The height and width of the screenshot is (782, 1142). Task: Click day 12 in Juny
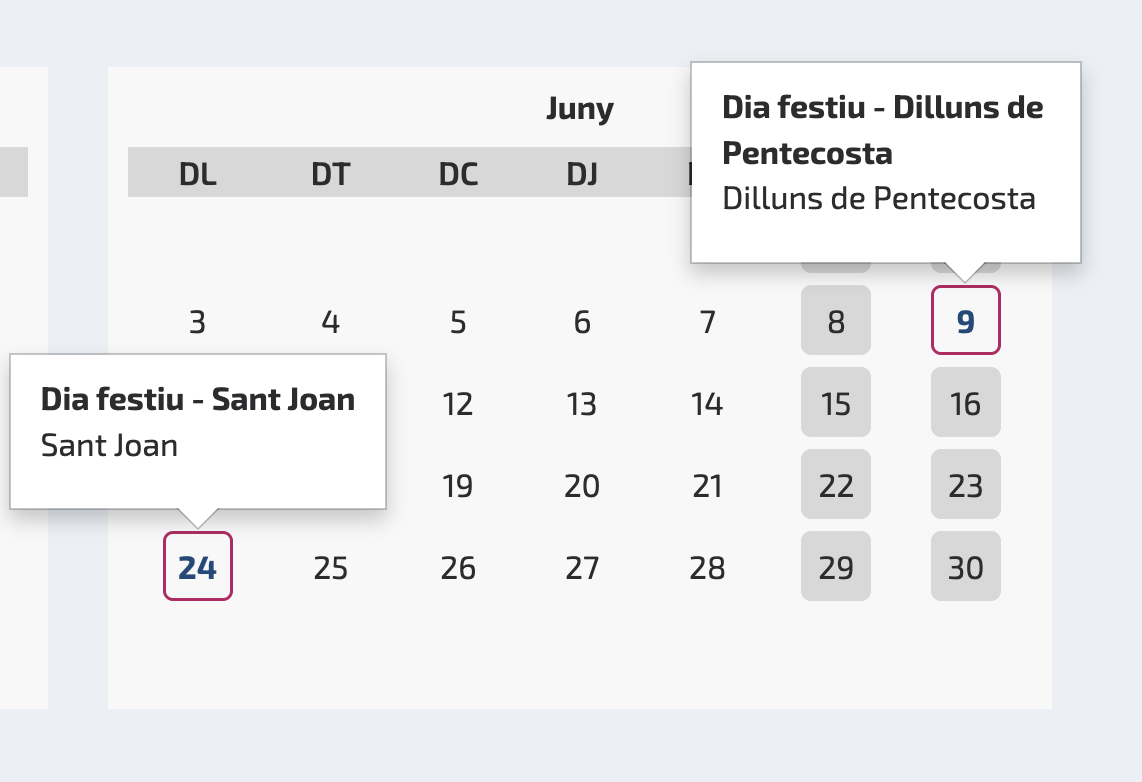pyautogui.click(x=458, y=404)
